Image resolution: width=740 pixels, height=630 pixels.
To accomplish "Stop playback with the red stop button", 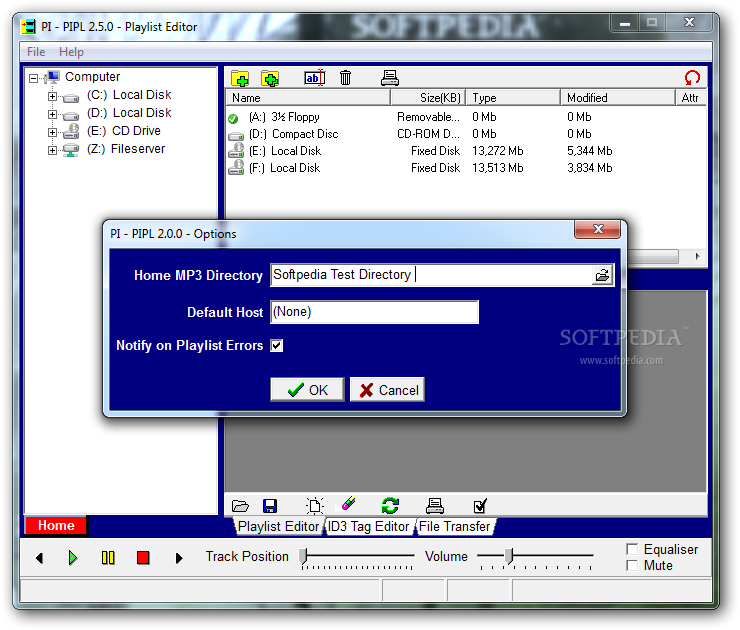I will click(143, 558).
